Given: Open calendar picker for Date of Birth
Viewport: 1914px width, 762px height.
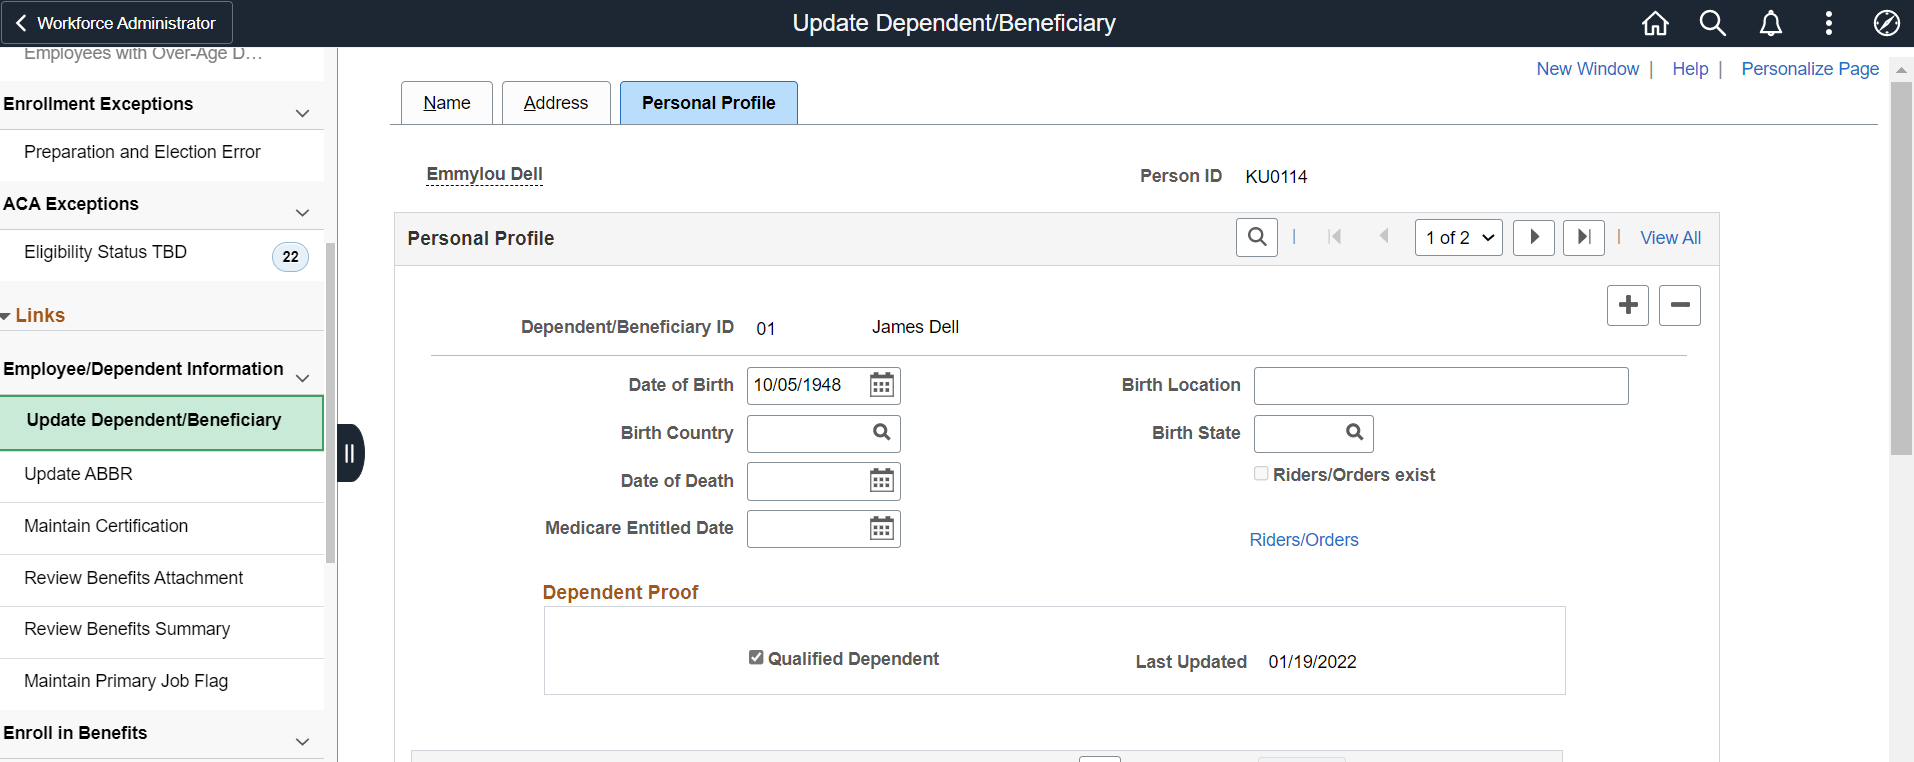Looking at the screenshot, I should (x=881, y=385).
